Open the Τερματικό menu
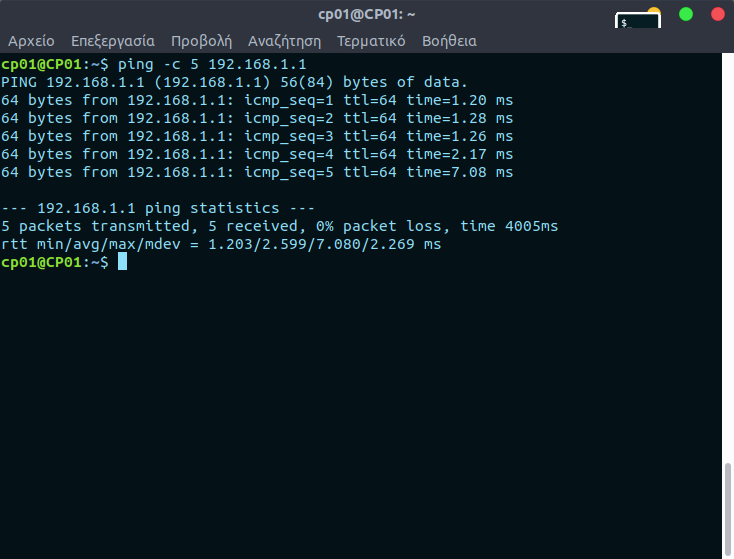 pyautogui.click(x=371, y=41)
